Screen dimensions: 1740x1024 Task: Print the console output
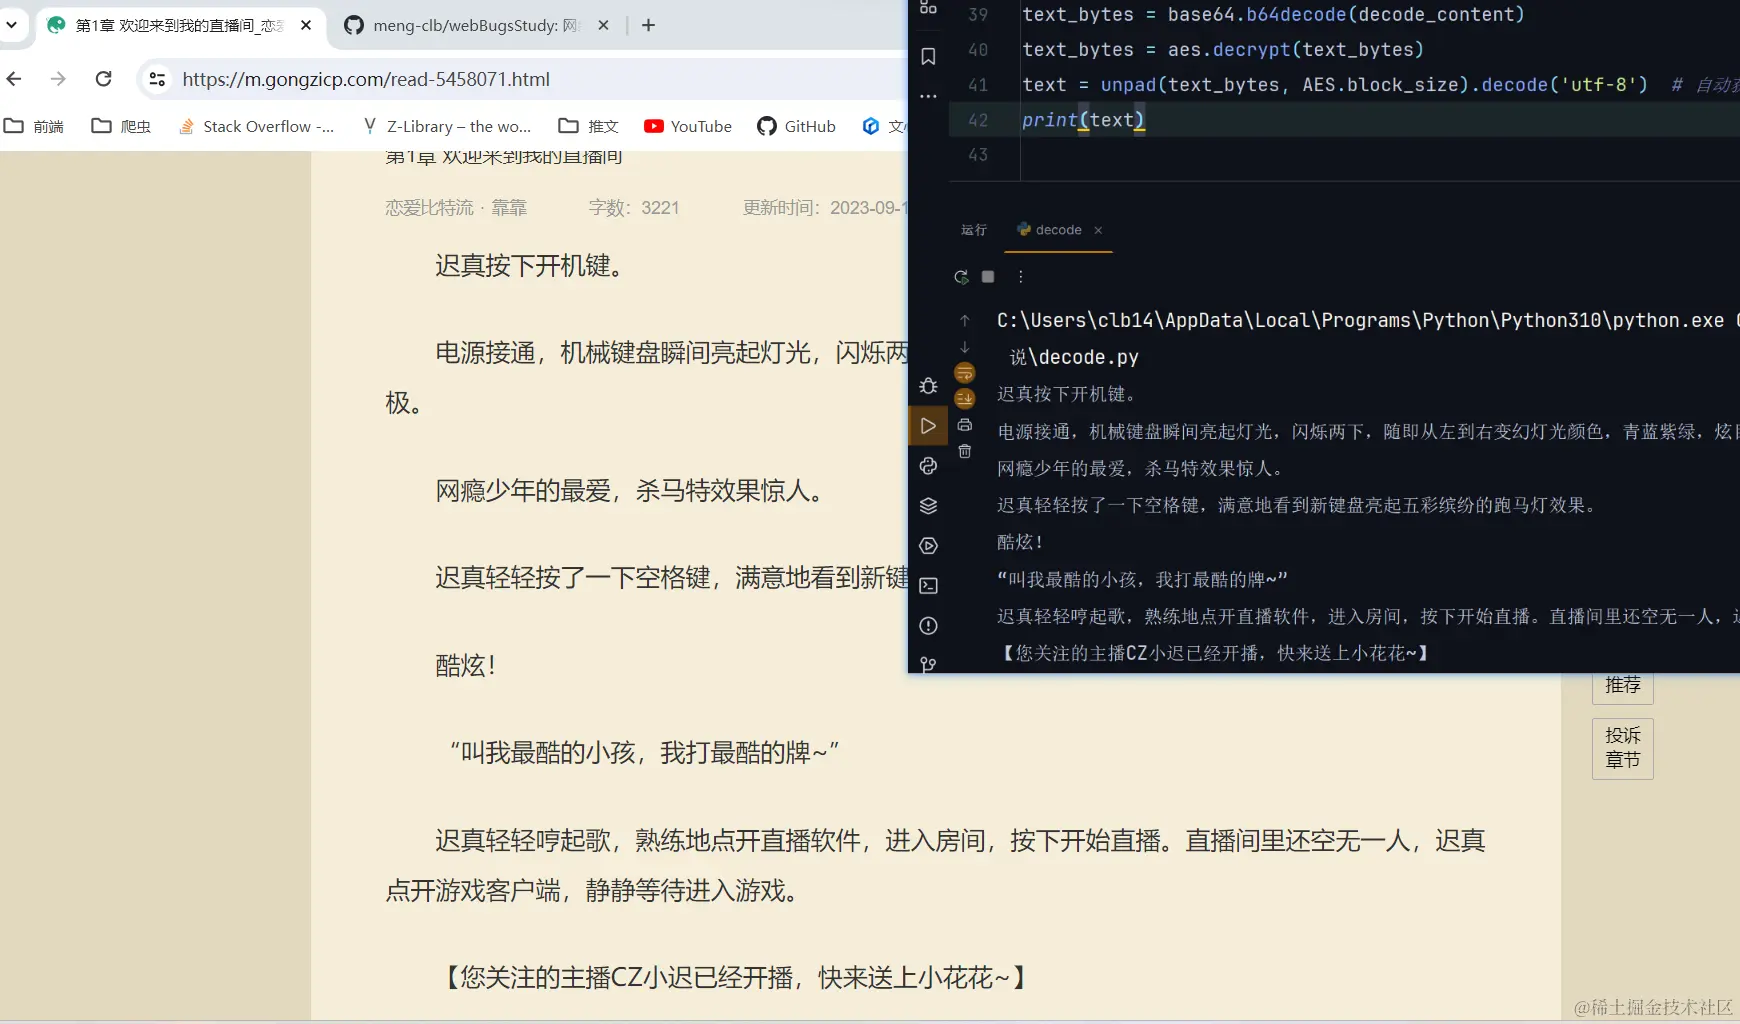click(x=964, y=425)
